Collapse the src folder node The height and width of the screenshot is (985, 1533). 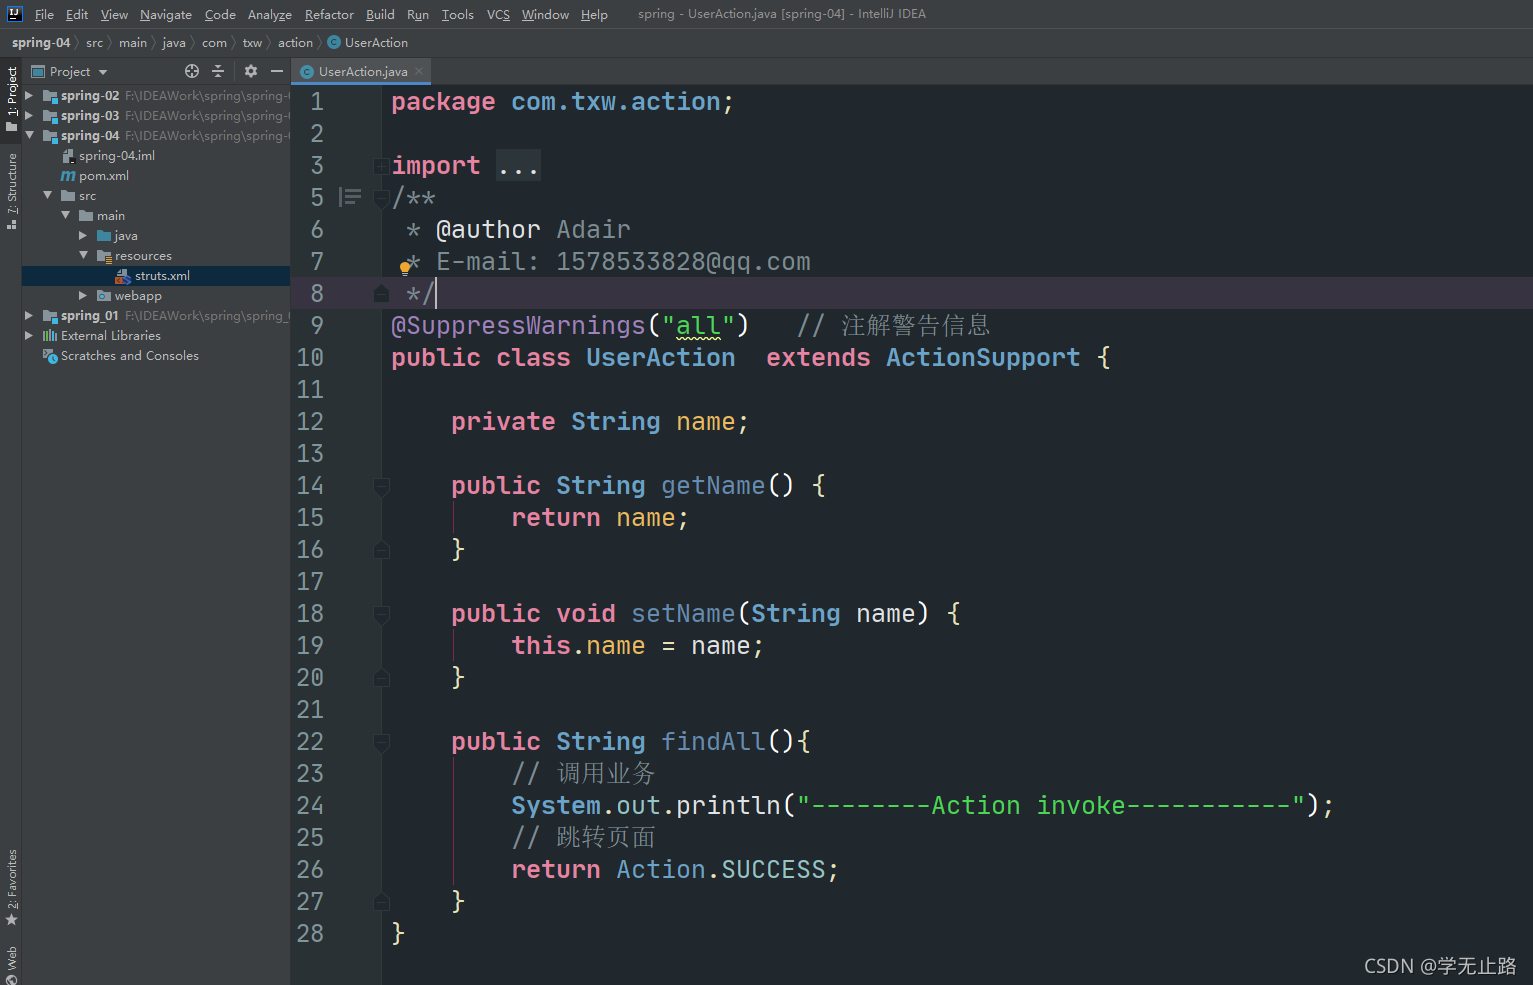pos(47,195)
